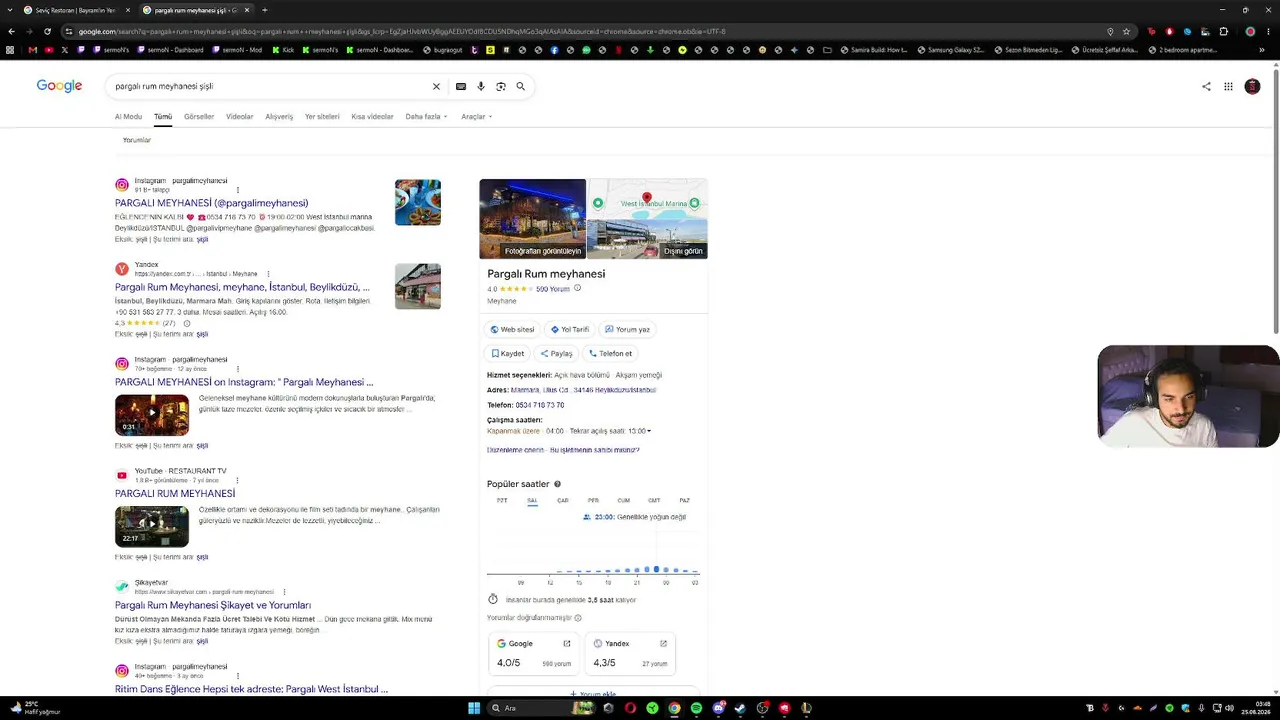Bookmark this page with the star
This screenshot has width=1280, height=720.
coord(1126,31)
